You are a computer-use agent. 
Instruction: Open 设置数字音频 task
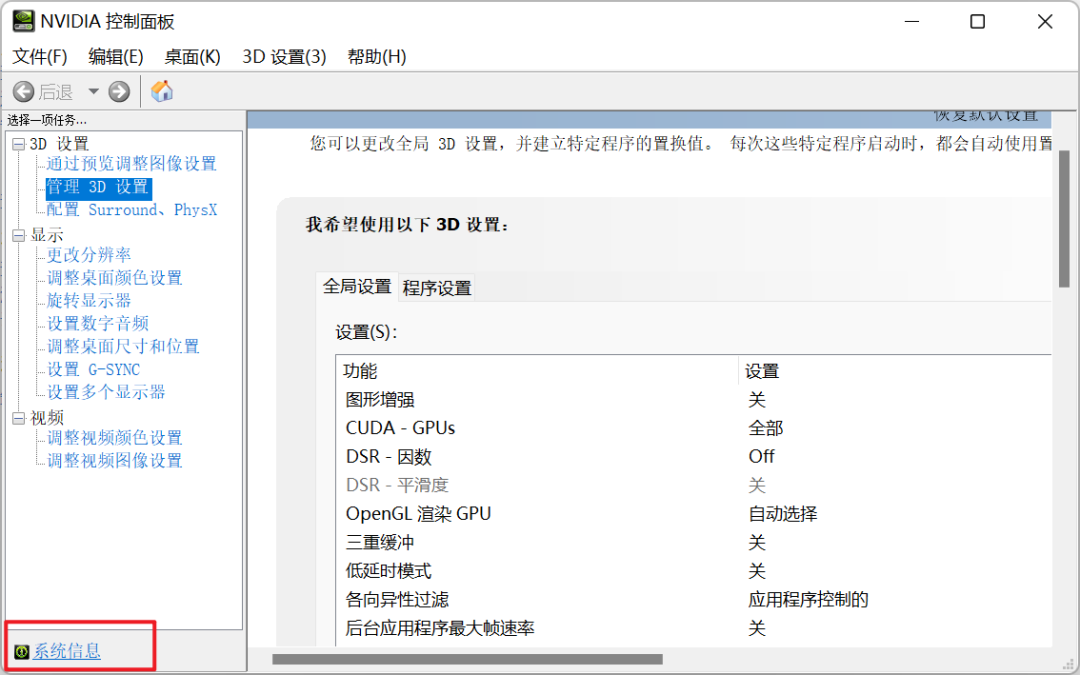pyautogui.click(x=98, y=324)
